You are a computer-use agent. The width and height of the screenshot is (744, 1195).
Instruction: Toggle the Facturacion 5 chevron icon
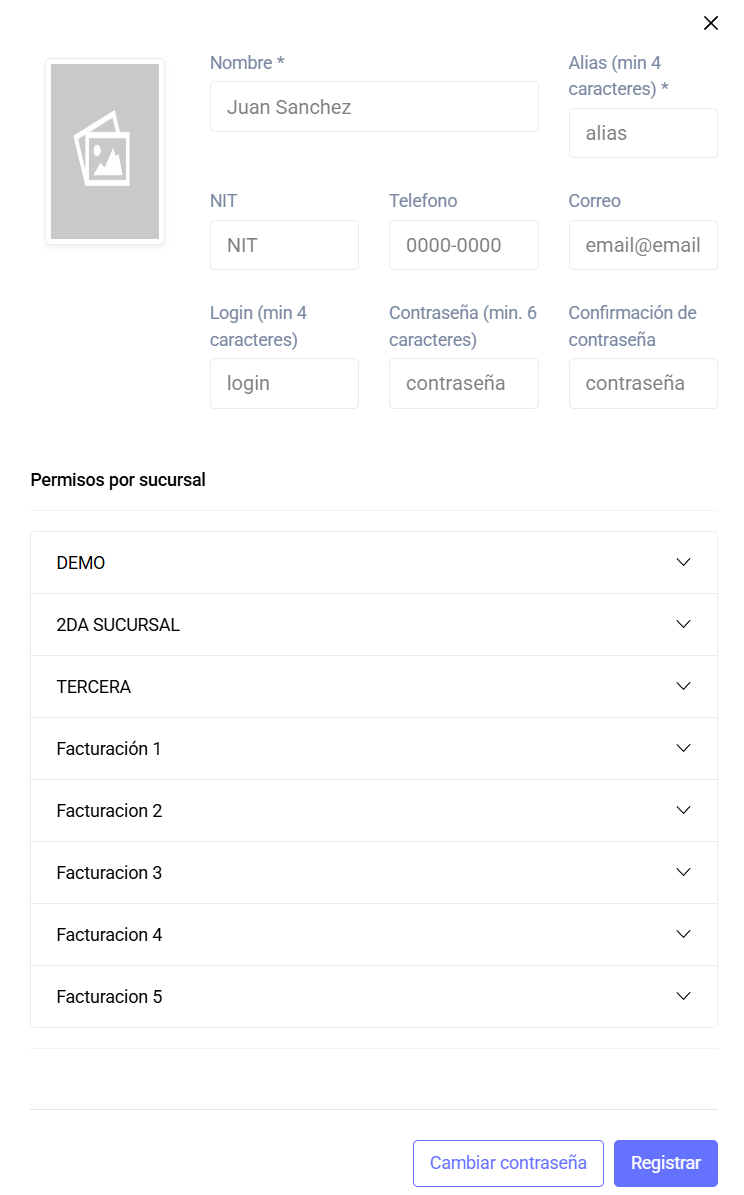point(683,997)
